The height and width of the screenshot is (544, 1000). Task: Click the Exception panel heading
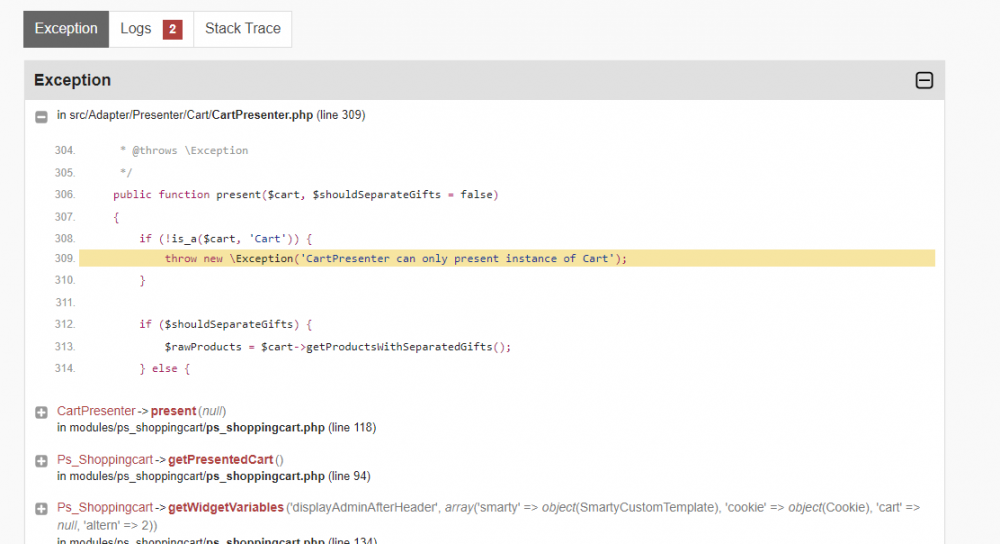pyautogui.click(x=72, y=80)
